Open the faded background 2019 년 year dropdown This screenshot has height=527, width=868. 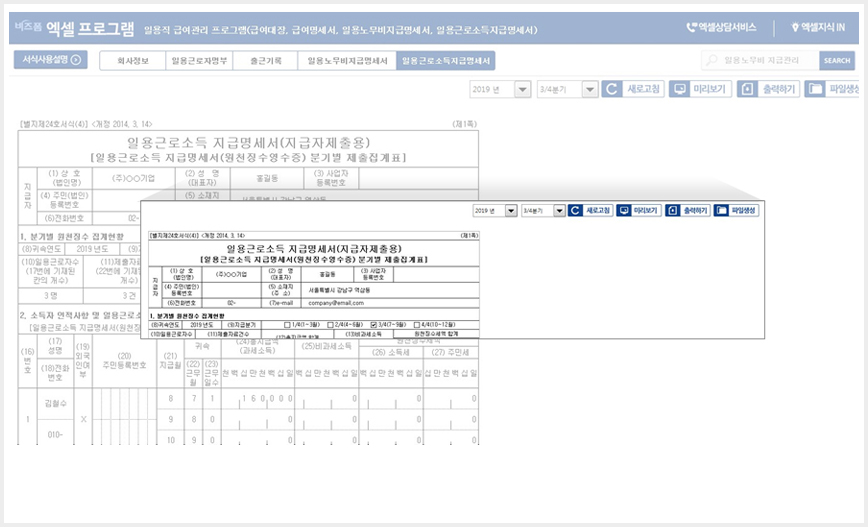[523, 89]
